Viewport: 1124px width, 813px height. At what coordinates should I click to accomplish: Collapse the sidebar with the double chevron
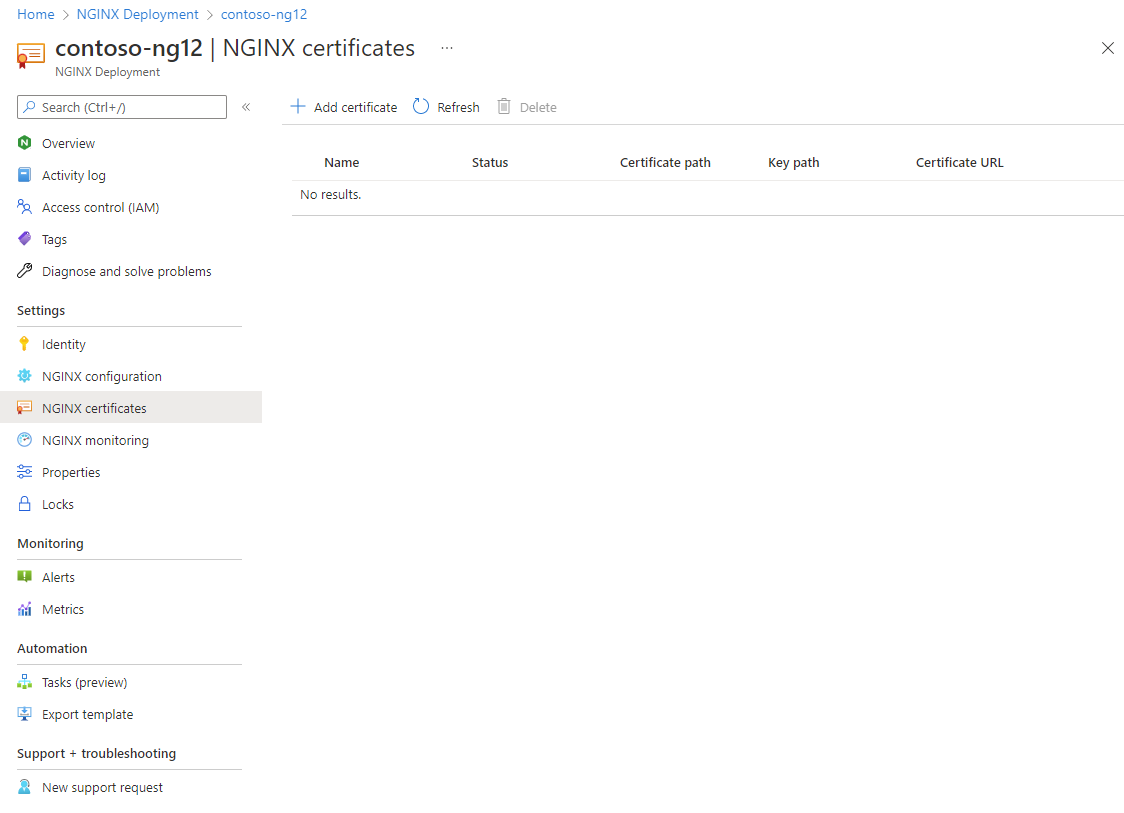(x=246, y=107)
